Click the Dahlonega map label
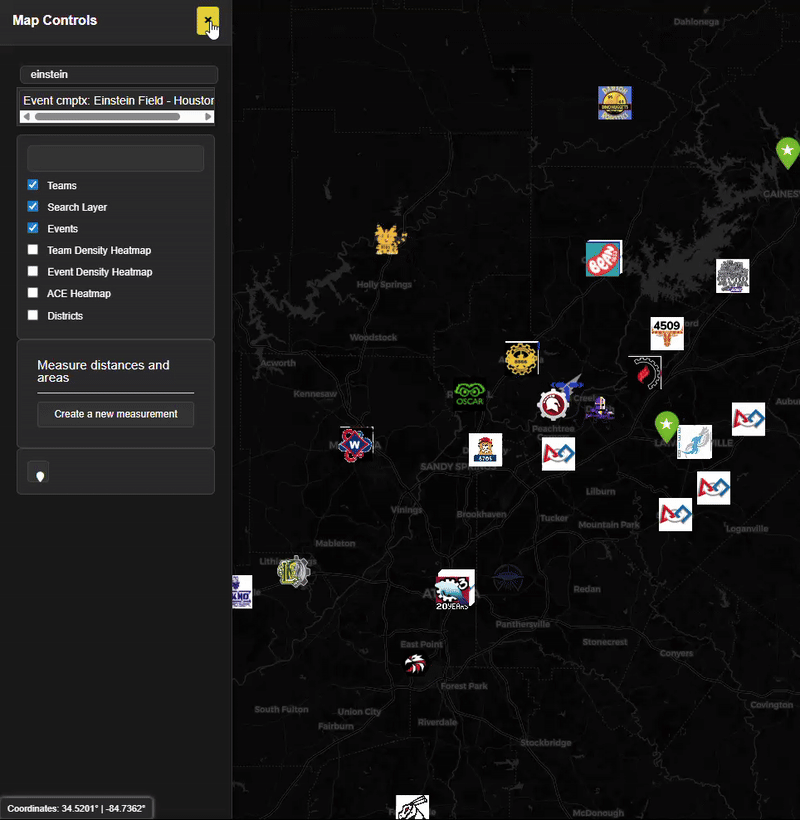800x820 pixels. pos(696,21)
